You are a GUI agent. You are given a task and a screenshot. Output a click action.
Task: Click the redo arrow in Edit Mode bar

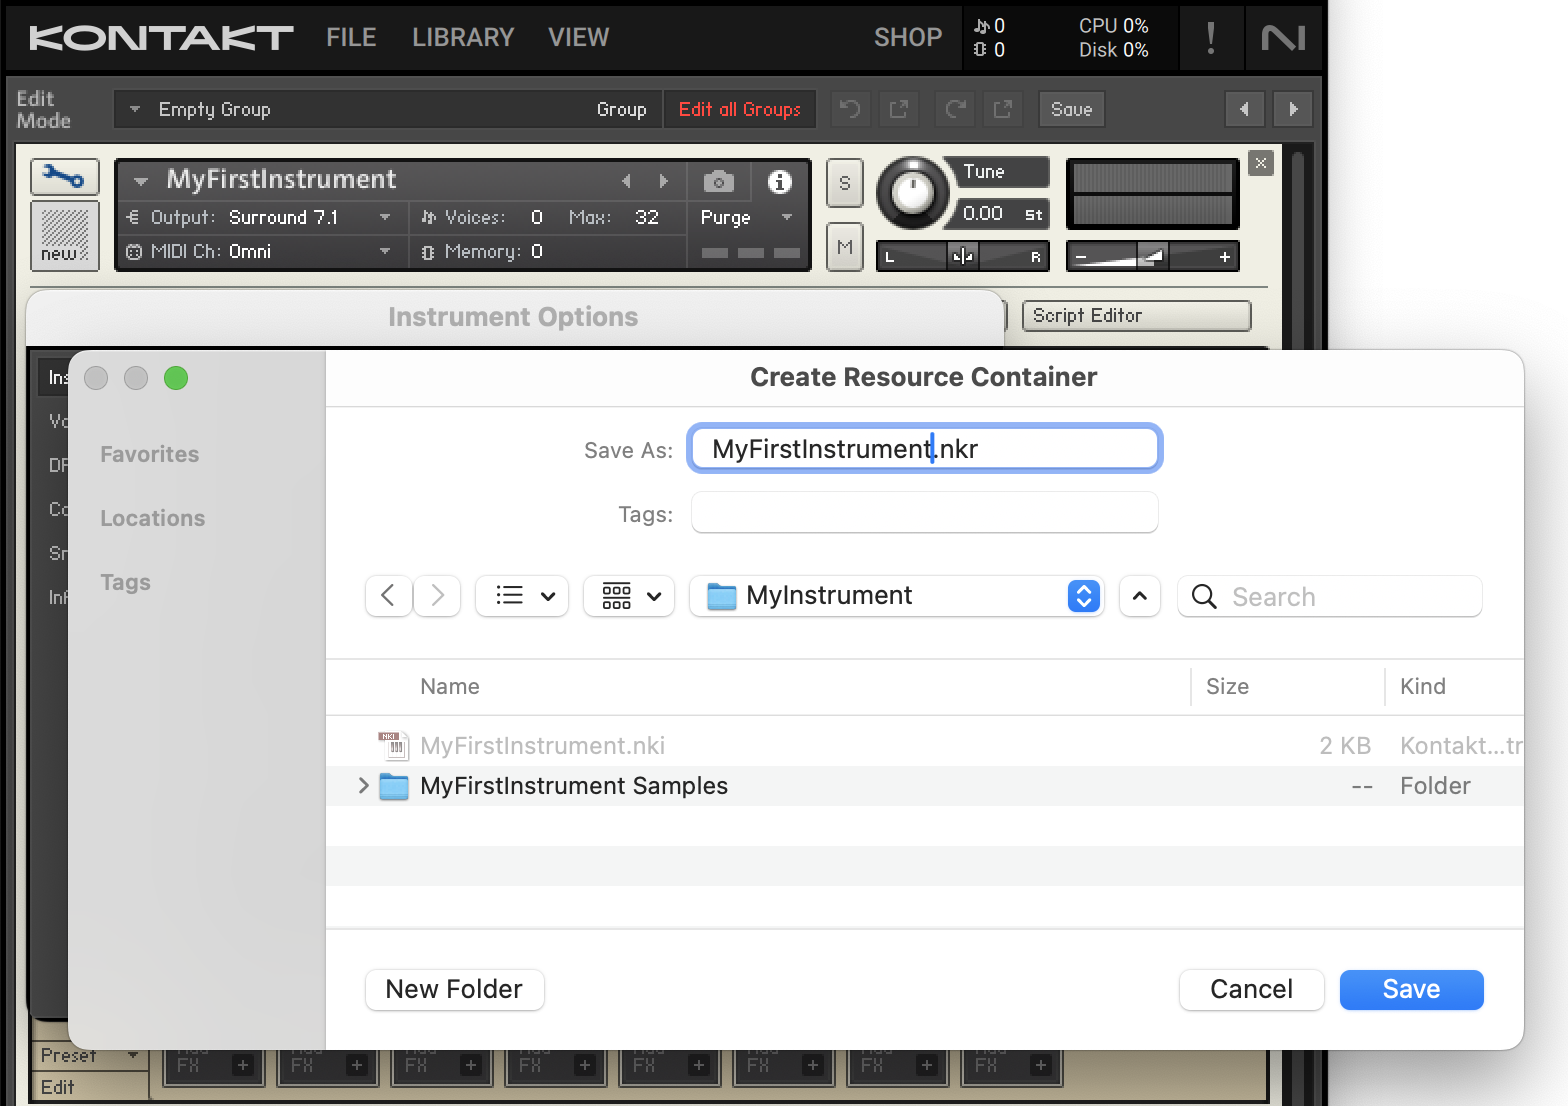(x=954, y=109)
